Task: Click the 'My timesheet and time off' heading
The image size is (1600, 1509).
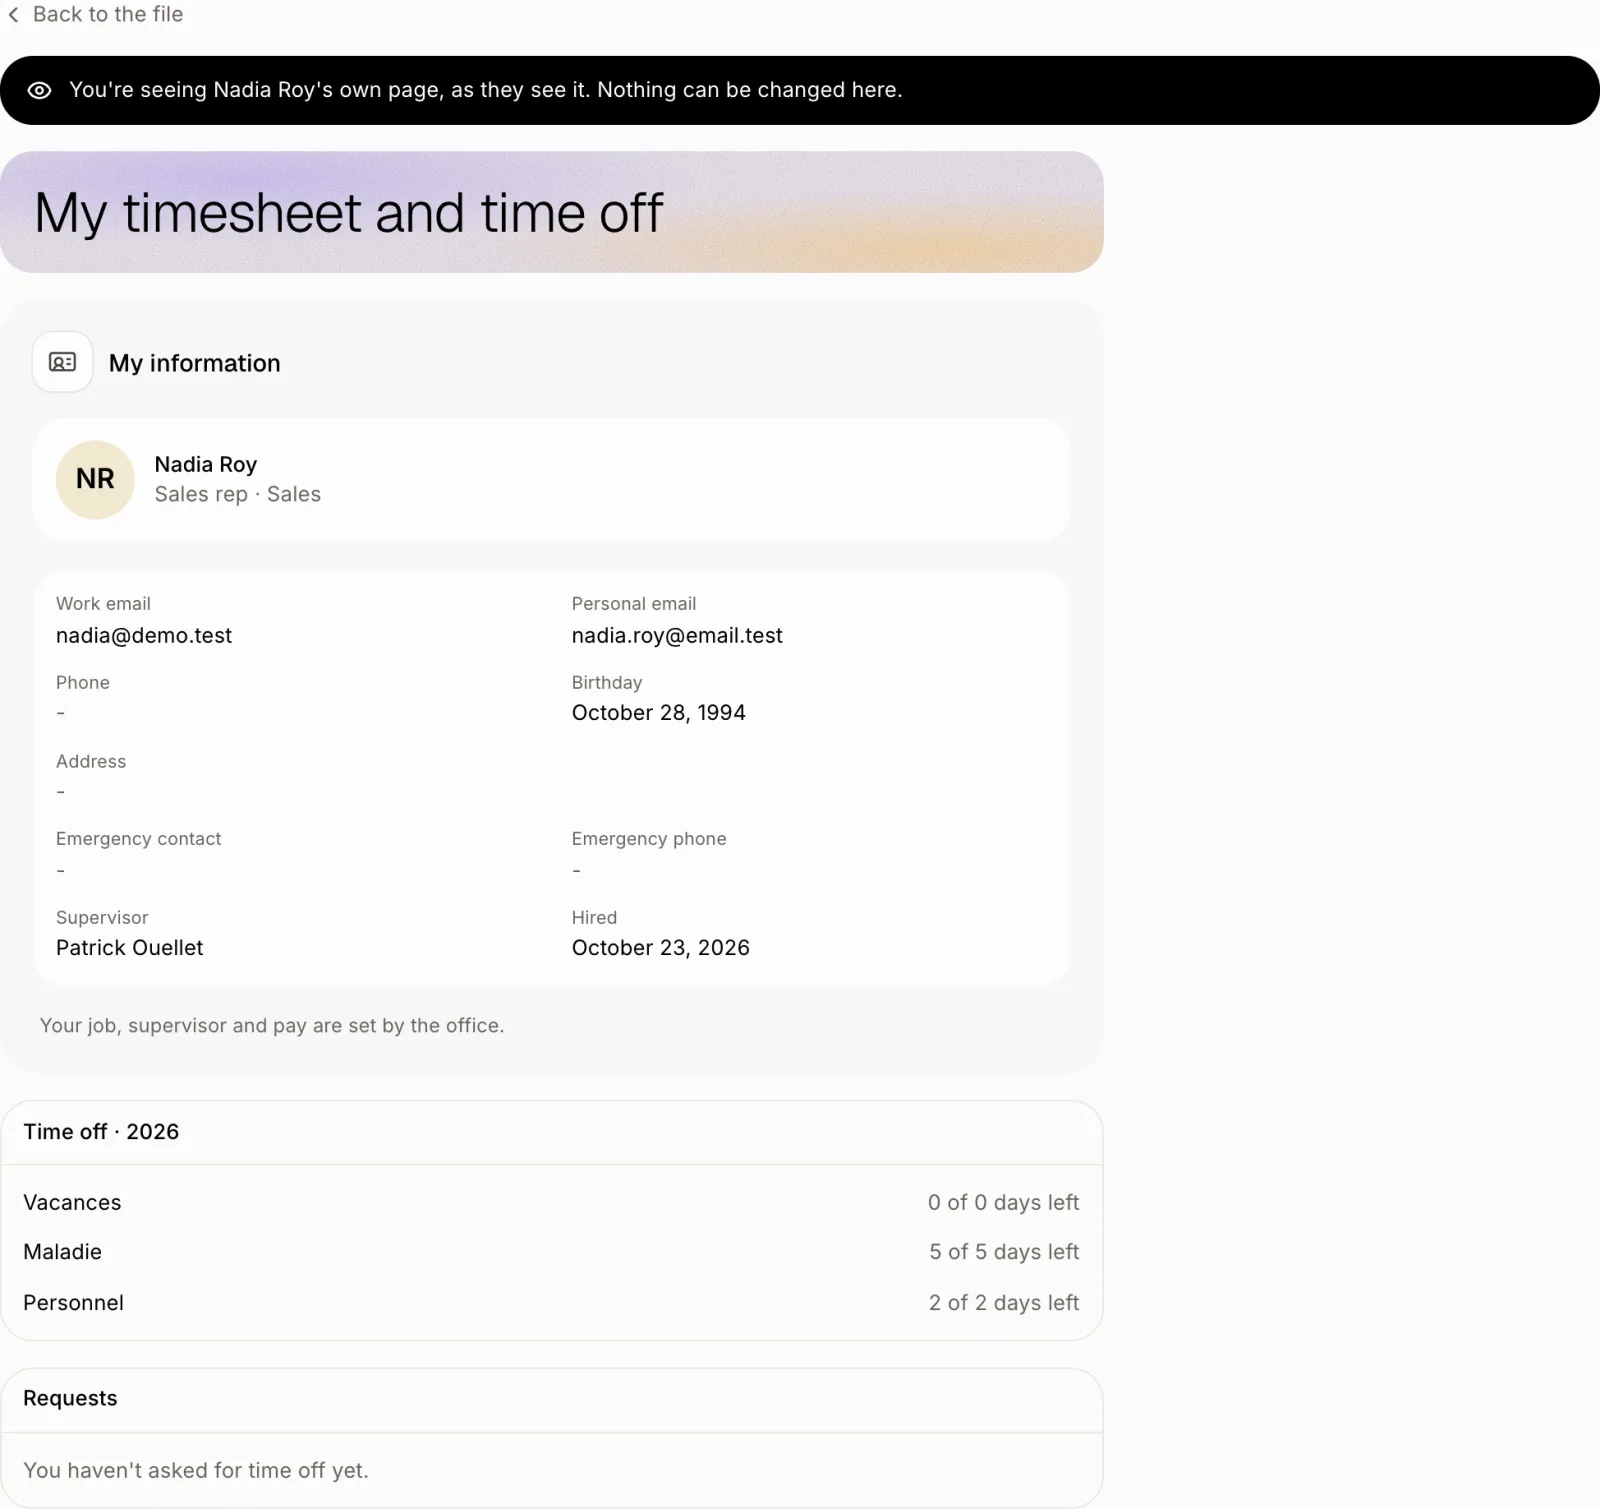Action: tap(348, 213)
